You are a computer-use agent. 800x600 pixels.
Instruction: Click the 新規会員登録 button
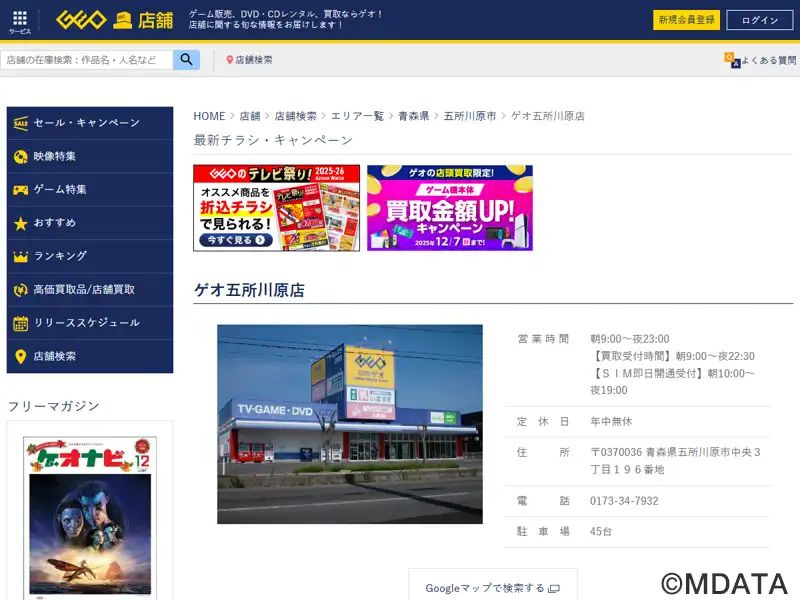(686, 20)
